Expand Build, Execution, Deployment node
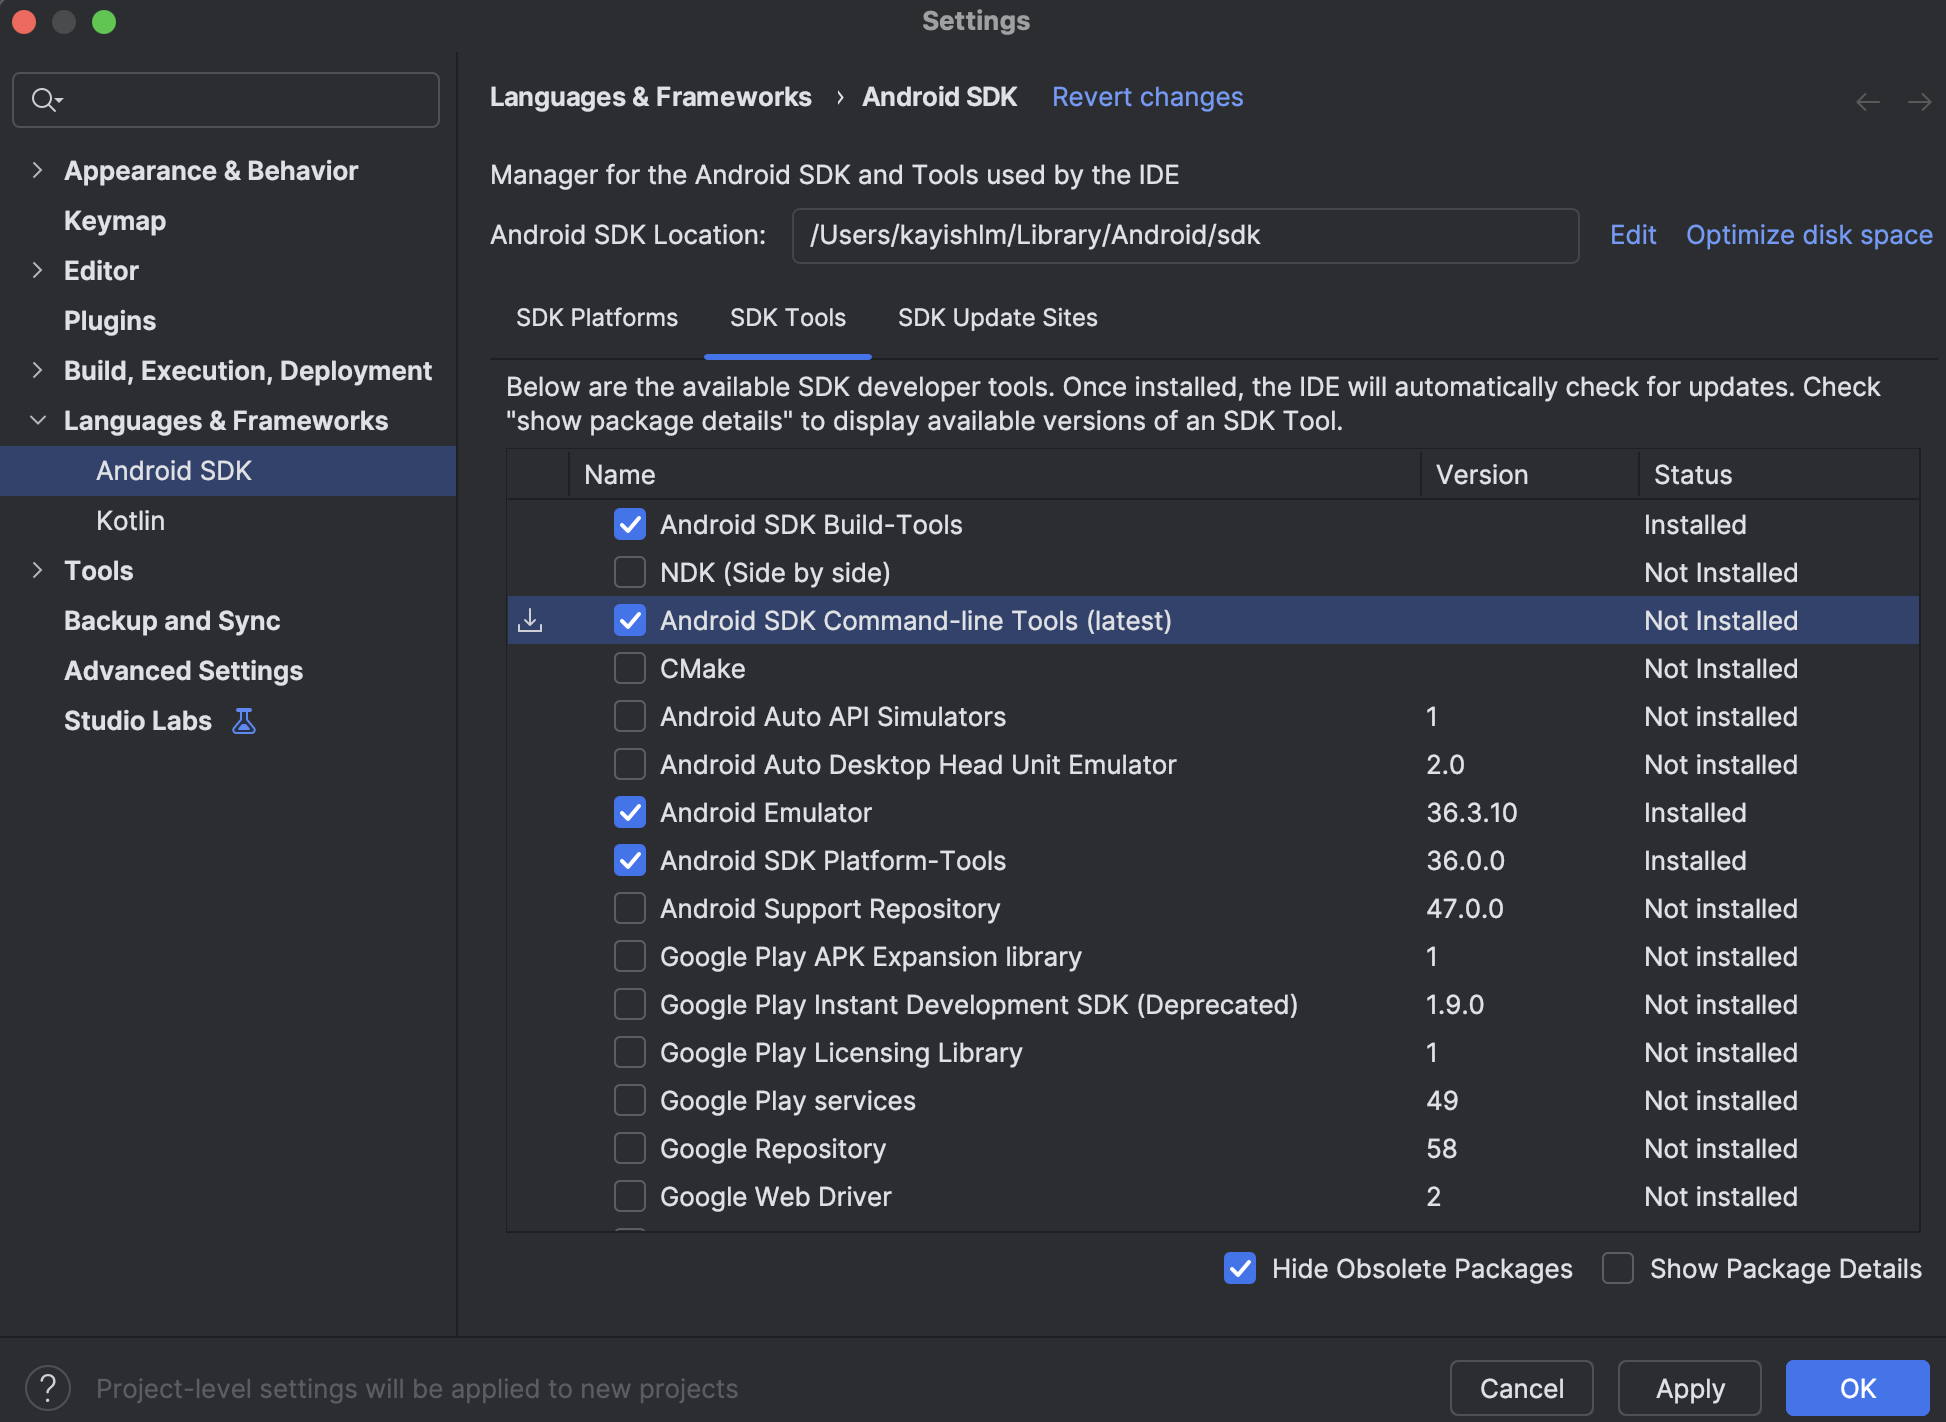This screenshot has height=1422, width=1946. point(38,371)
